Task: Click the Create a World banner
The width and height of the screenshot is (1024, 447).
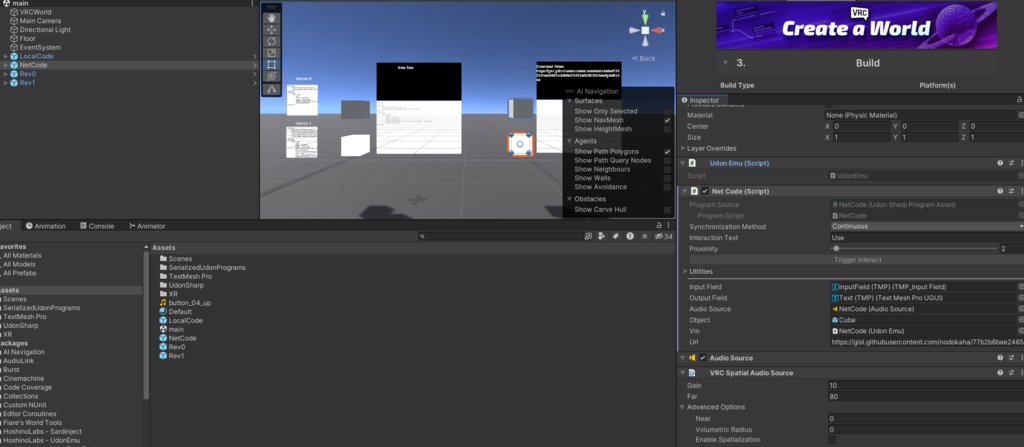Action: [856, 25]
